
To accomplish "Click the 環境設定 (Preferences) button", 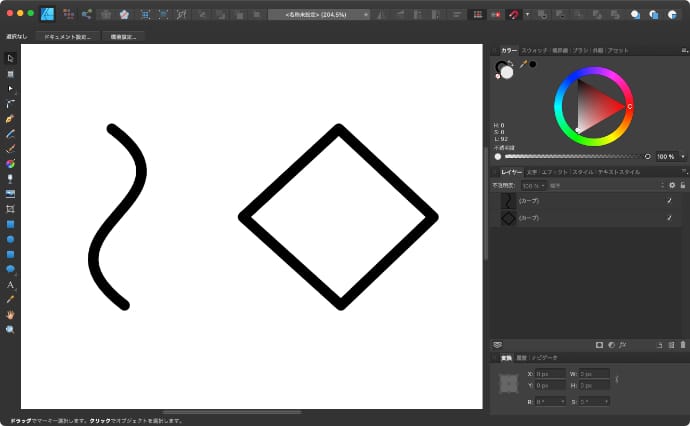I will 121,36.
